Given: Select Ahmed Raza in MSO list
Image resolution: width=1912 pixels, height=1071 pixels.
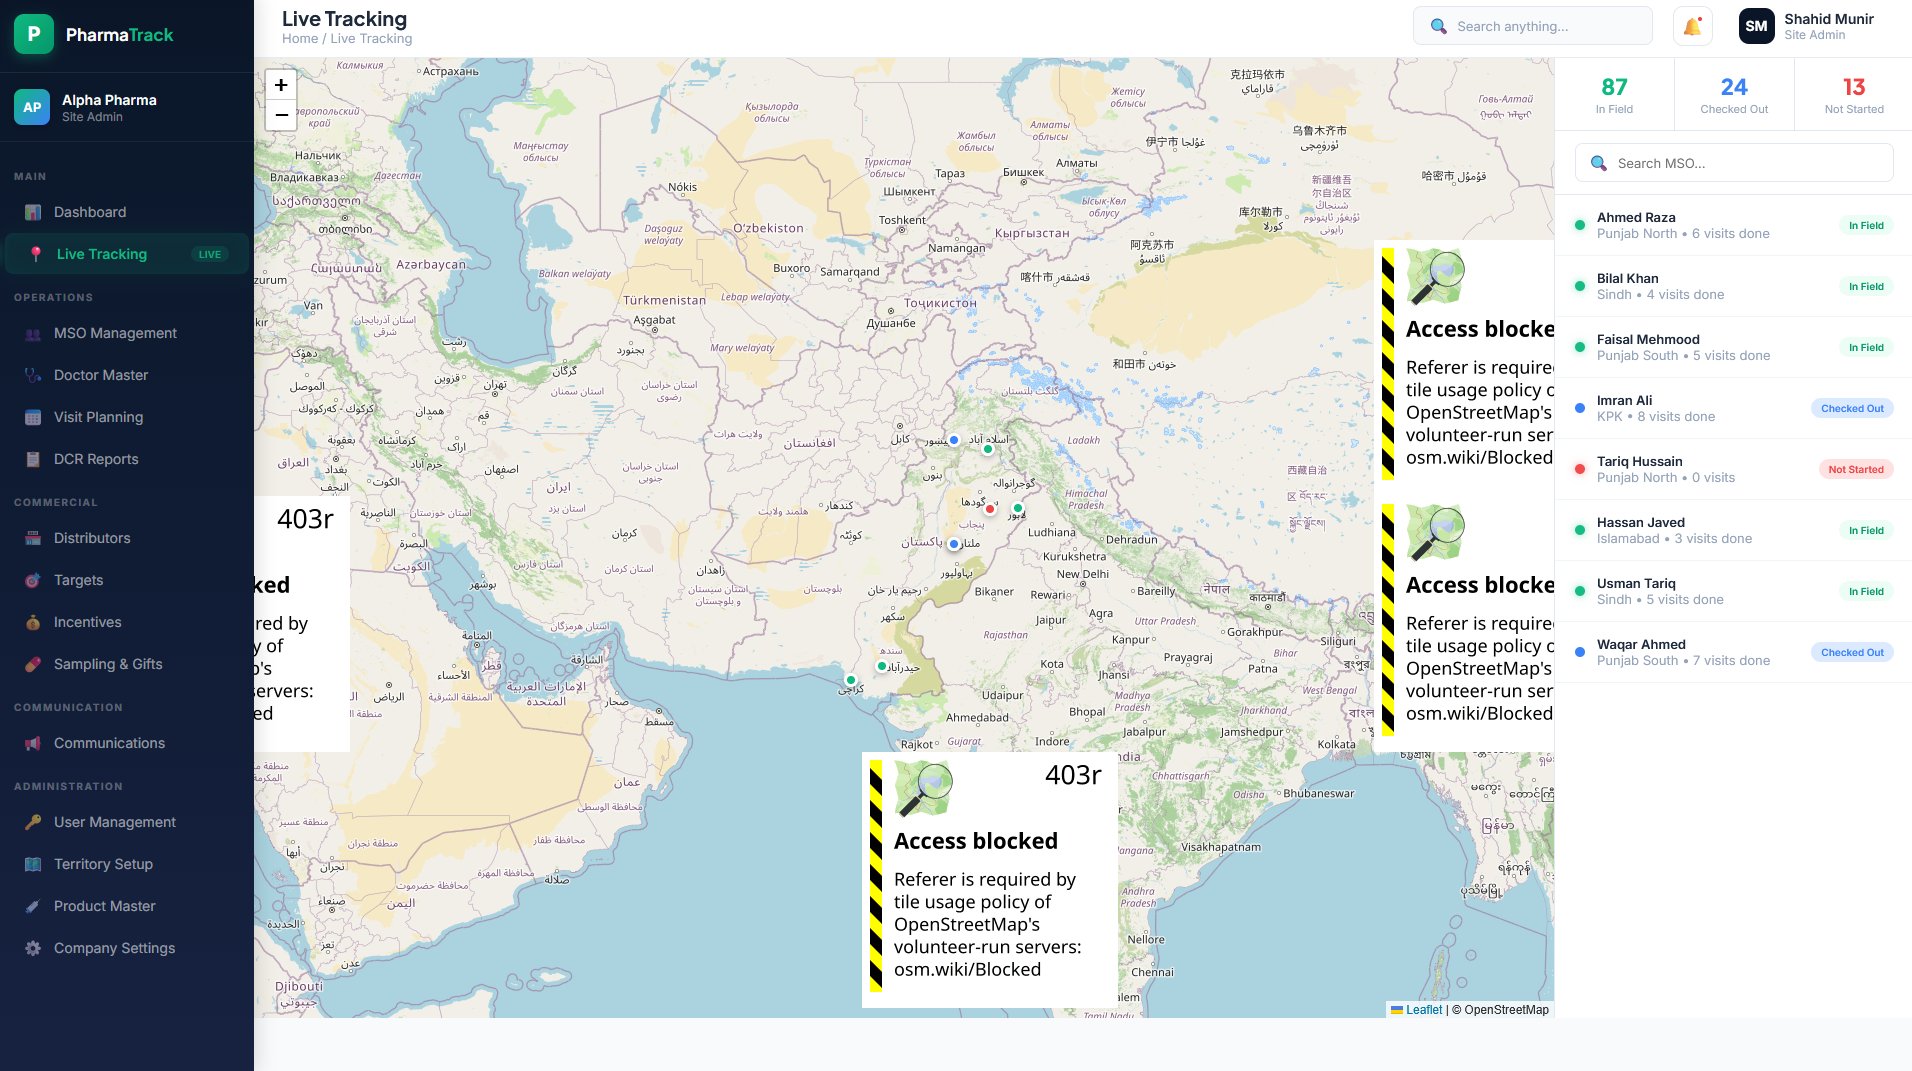Looking at the screenshot, I should point(1734,226).
